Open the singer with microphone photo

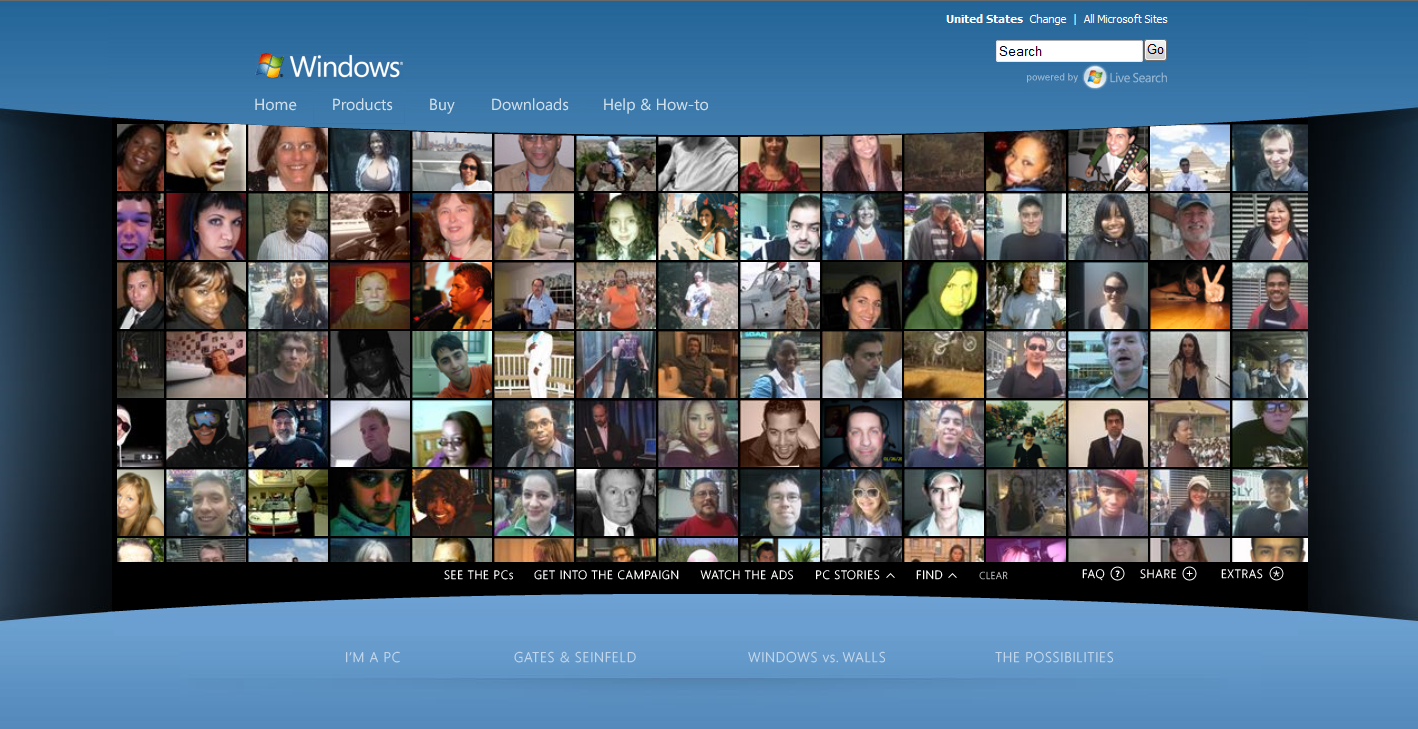tap(452, 296)
